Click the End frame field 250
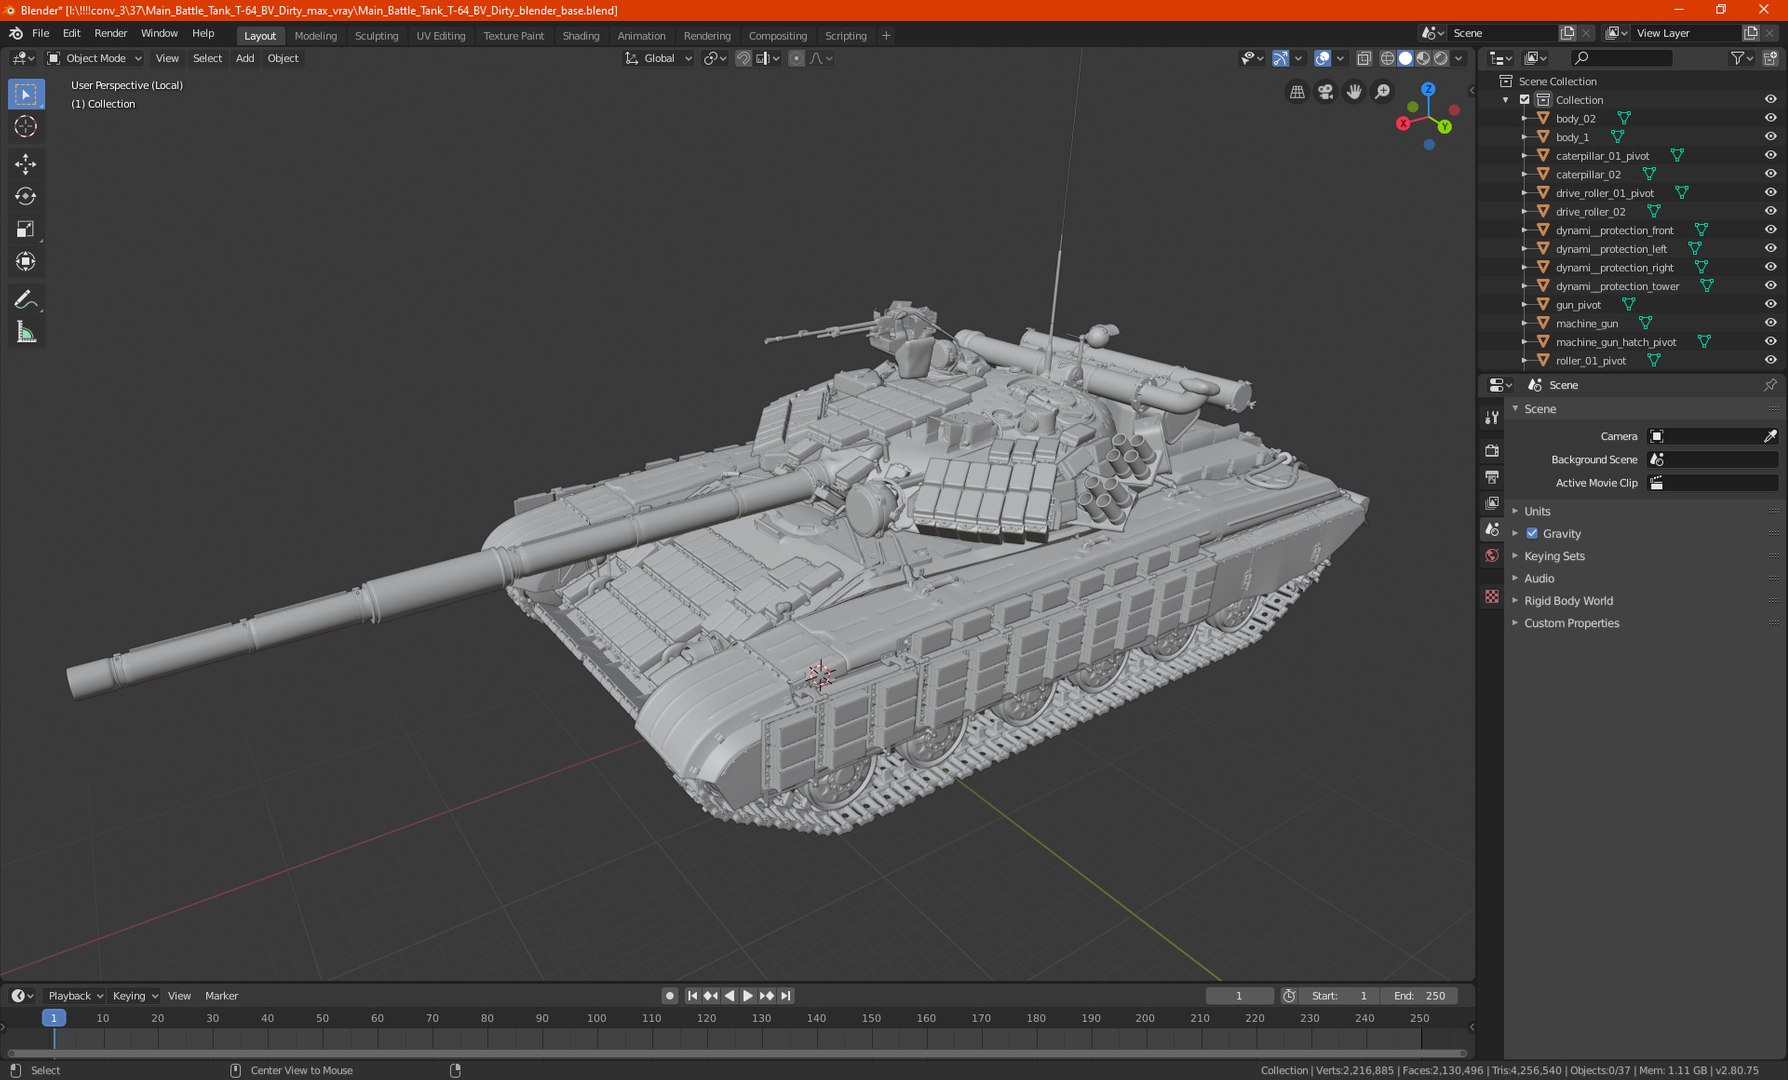Image resolution: width=1788 pixels, height=1080 pixels. click(x=1419, y=995)
